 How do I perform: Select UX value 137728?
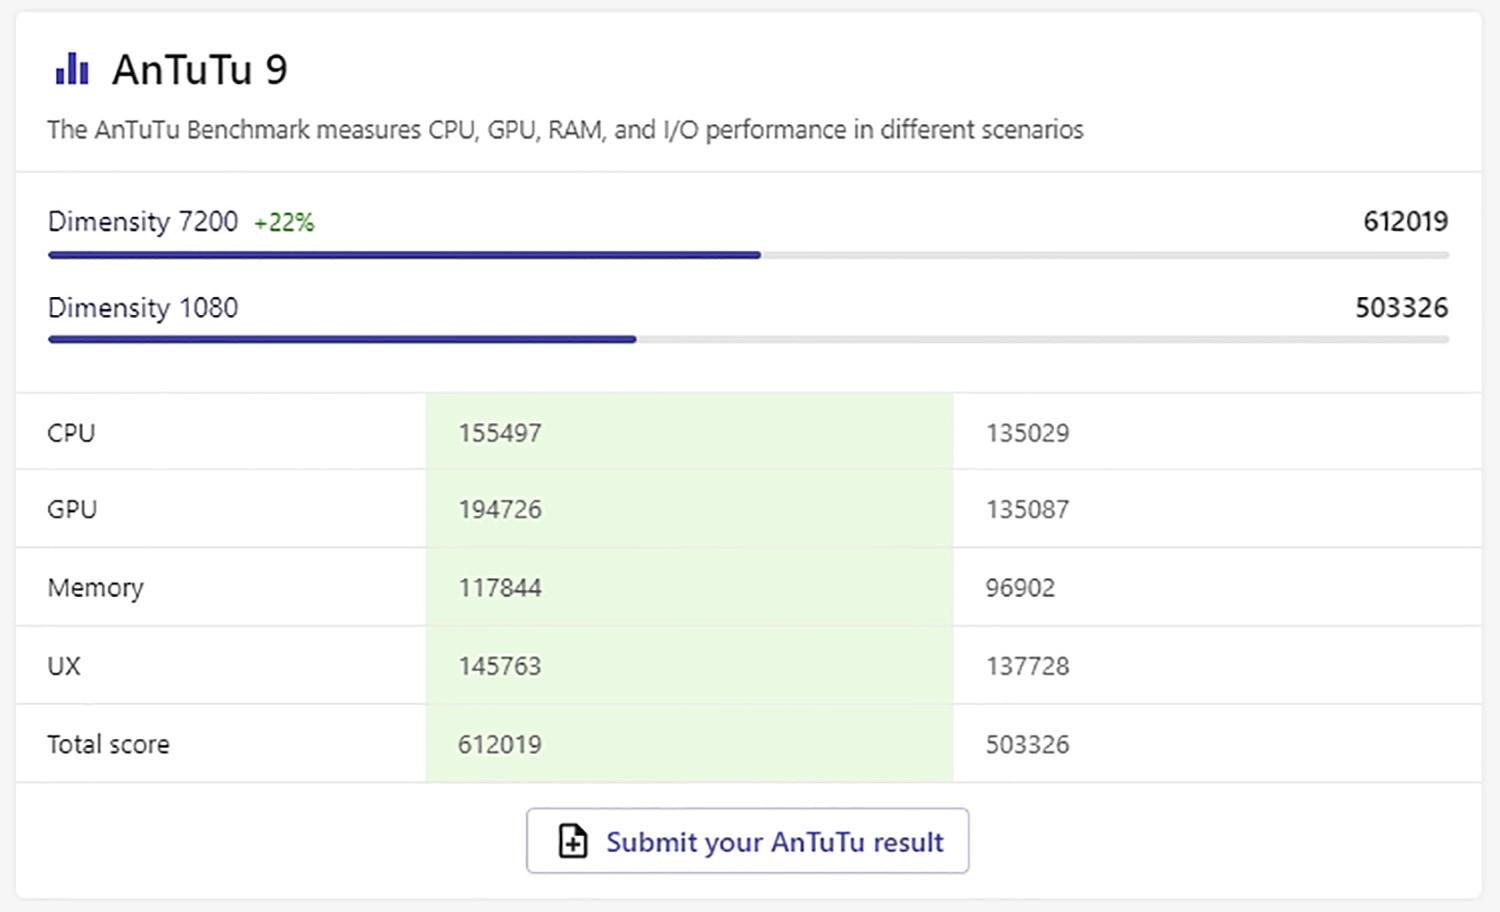coord(1027,666)
